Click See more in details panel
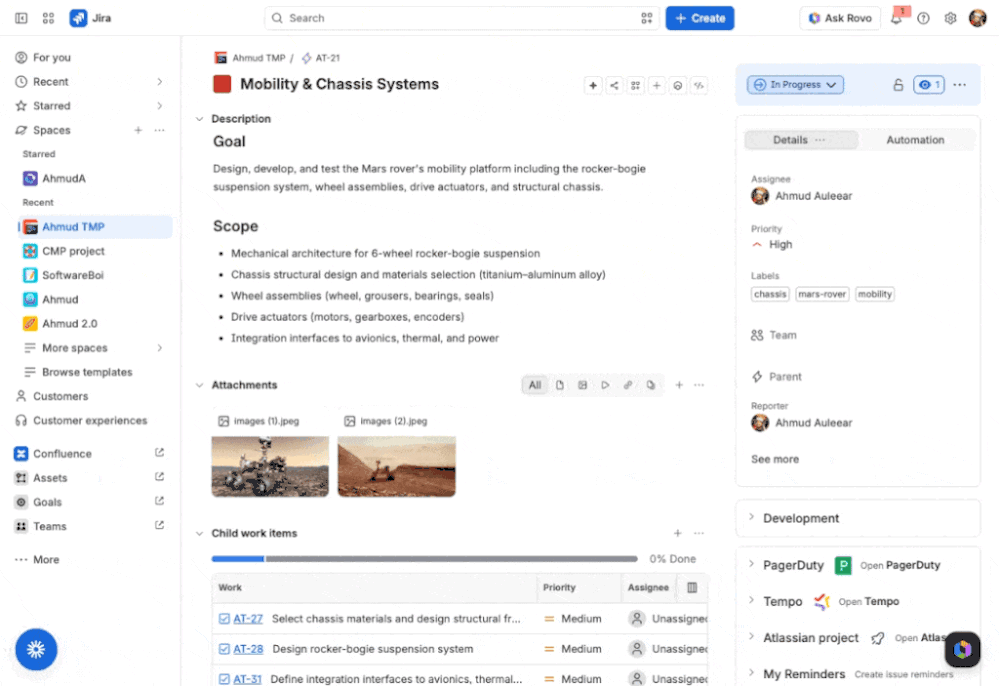Image resolution: width=999 pixels, height=686 pixels. [x=775, y=459]
